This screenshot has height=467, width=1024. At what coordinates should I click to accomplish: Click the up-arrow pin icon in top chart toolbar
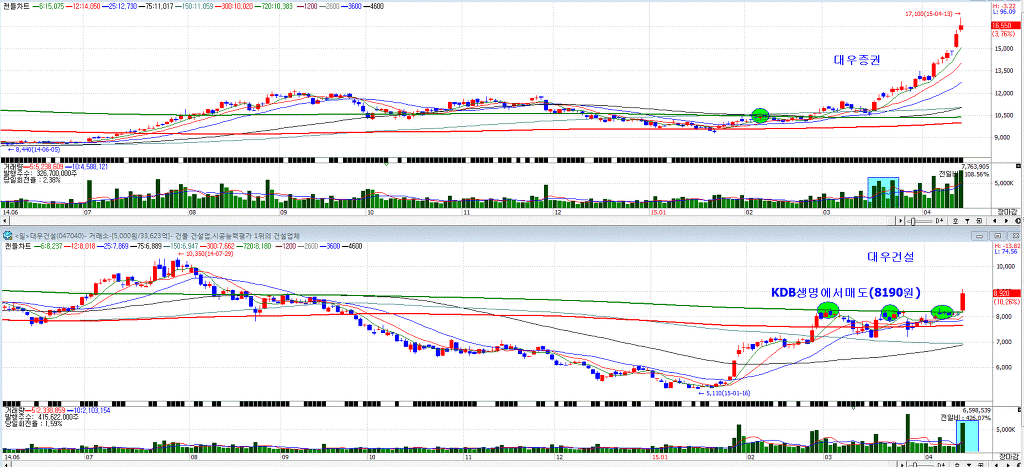tap(955, 221)
